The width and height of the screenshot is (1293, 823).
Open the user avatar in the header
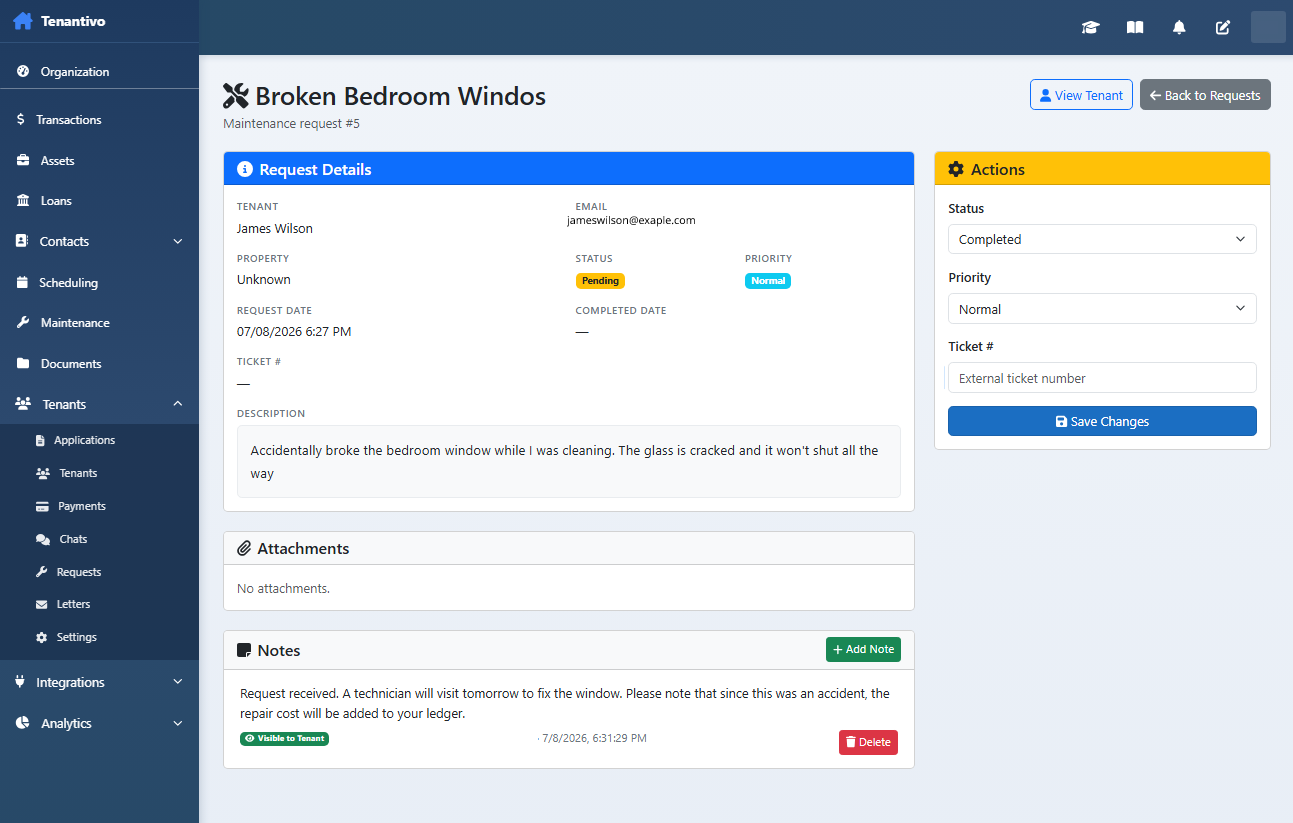coord(1268,27)
